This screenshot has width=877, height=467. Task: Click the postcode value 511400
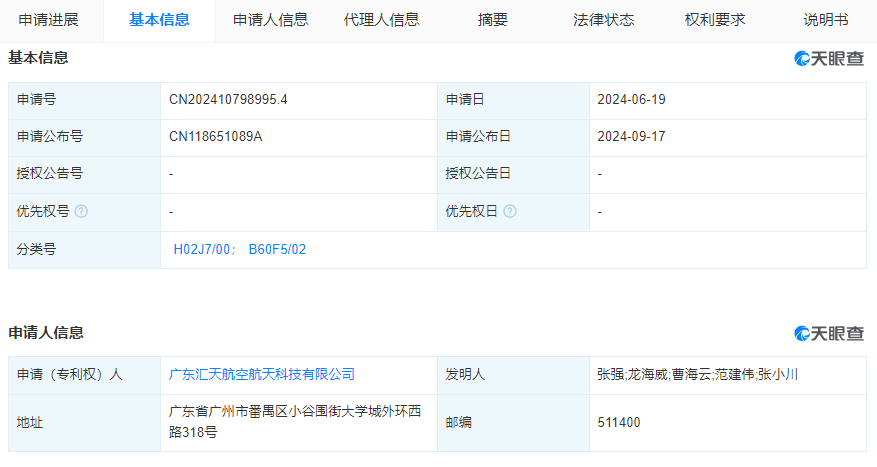coord(618,422)
